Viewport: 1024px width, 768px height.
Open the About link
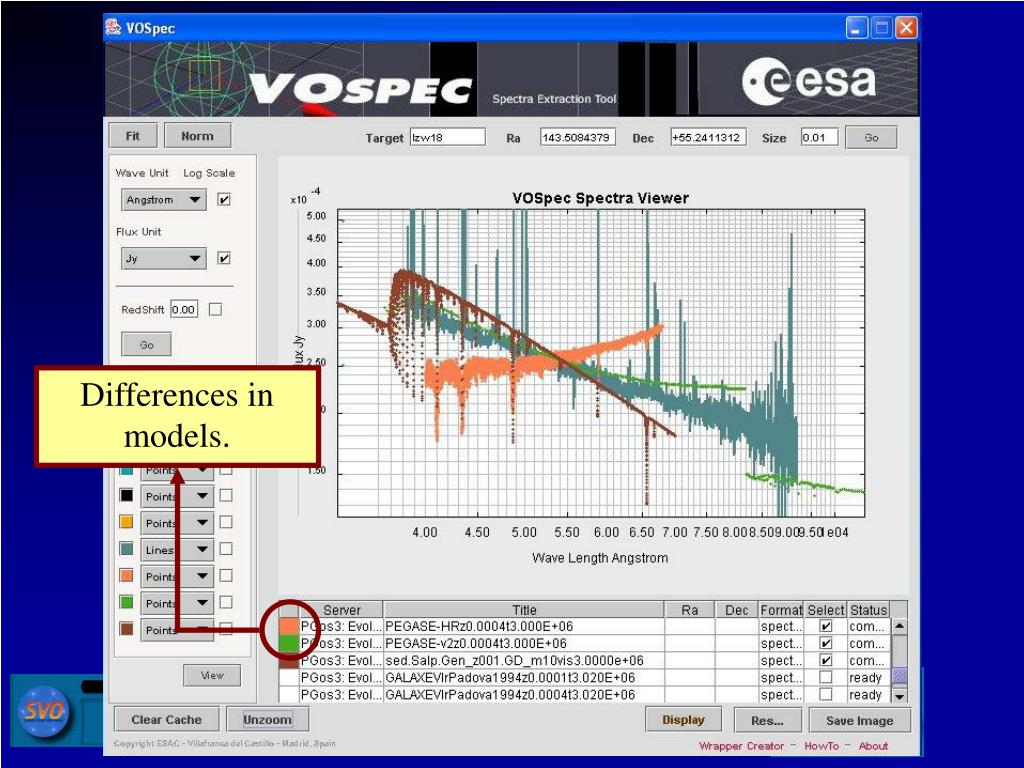coord(873,746)
